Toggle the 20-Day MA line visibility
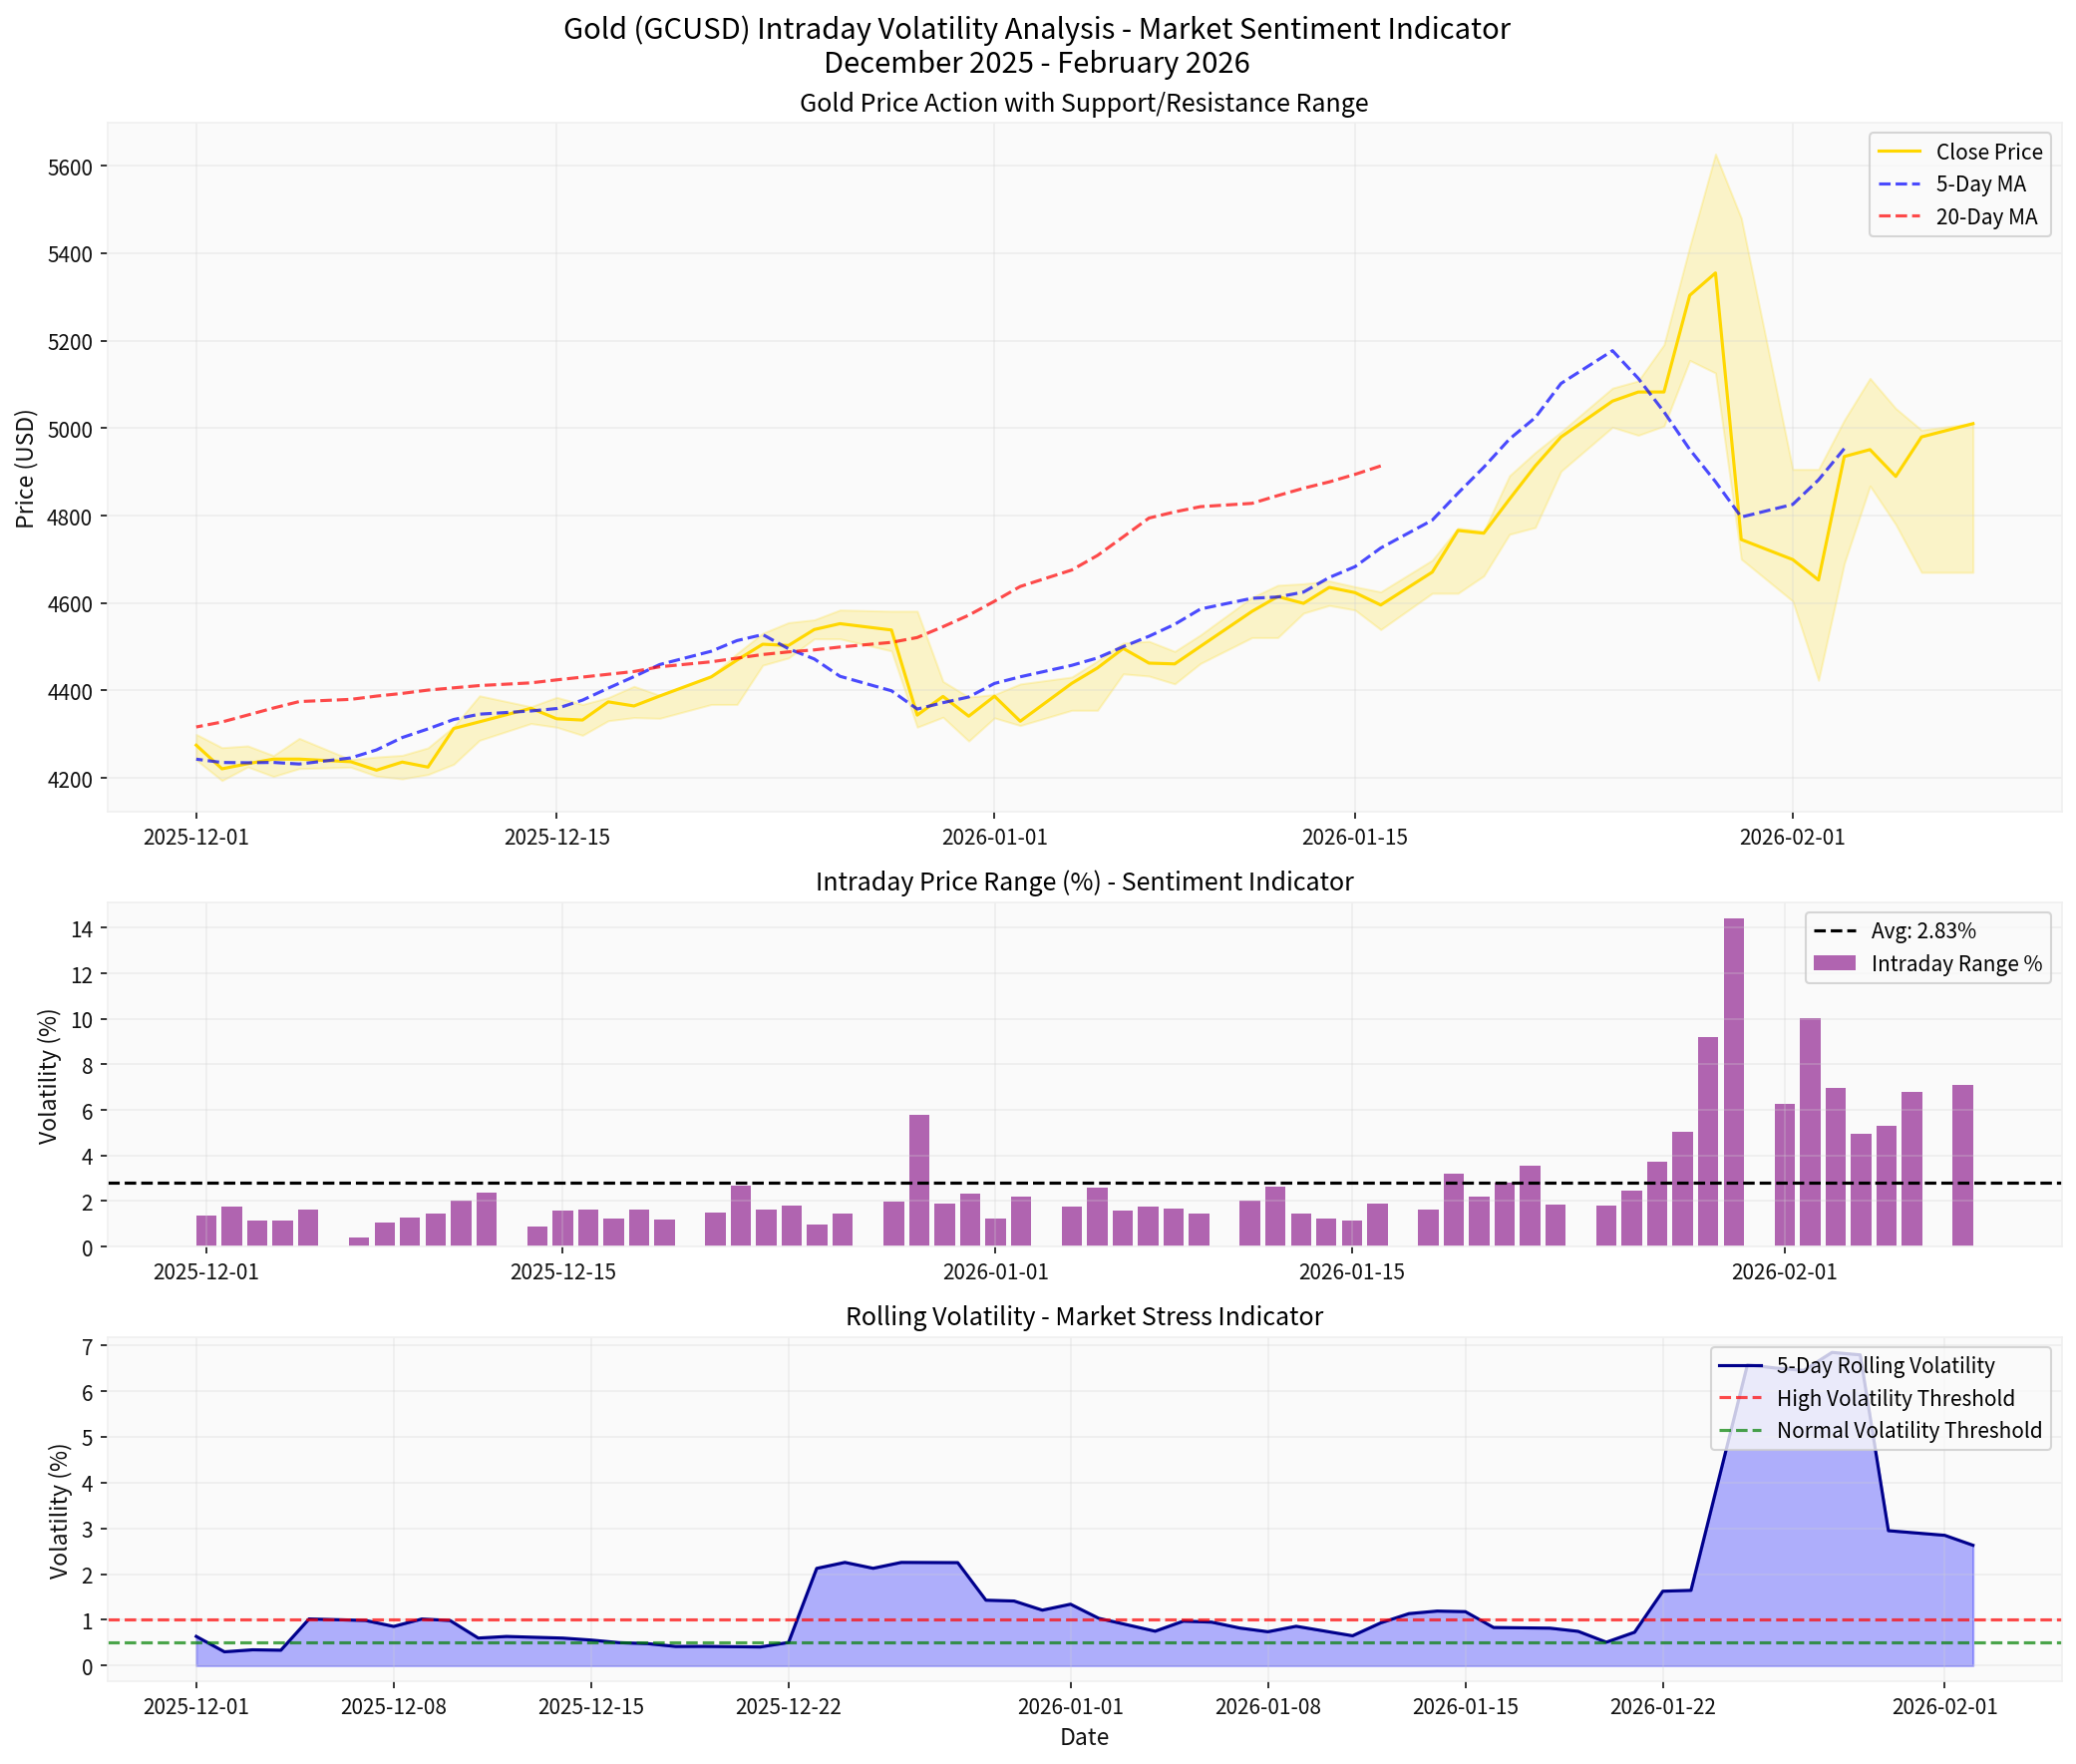The height and width of the screenshot is (1764, 2076). (1984, 216)
